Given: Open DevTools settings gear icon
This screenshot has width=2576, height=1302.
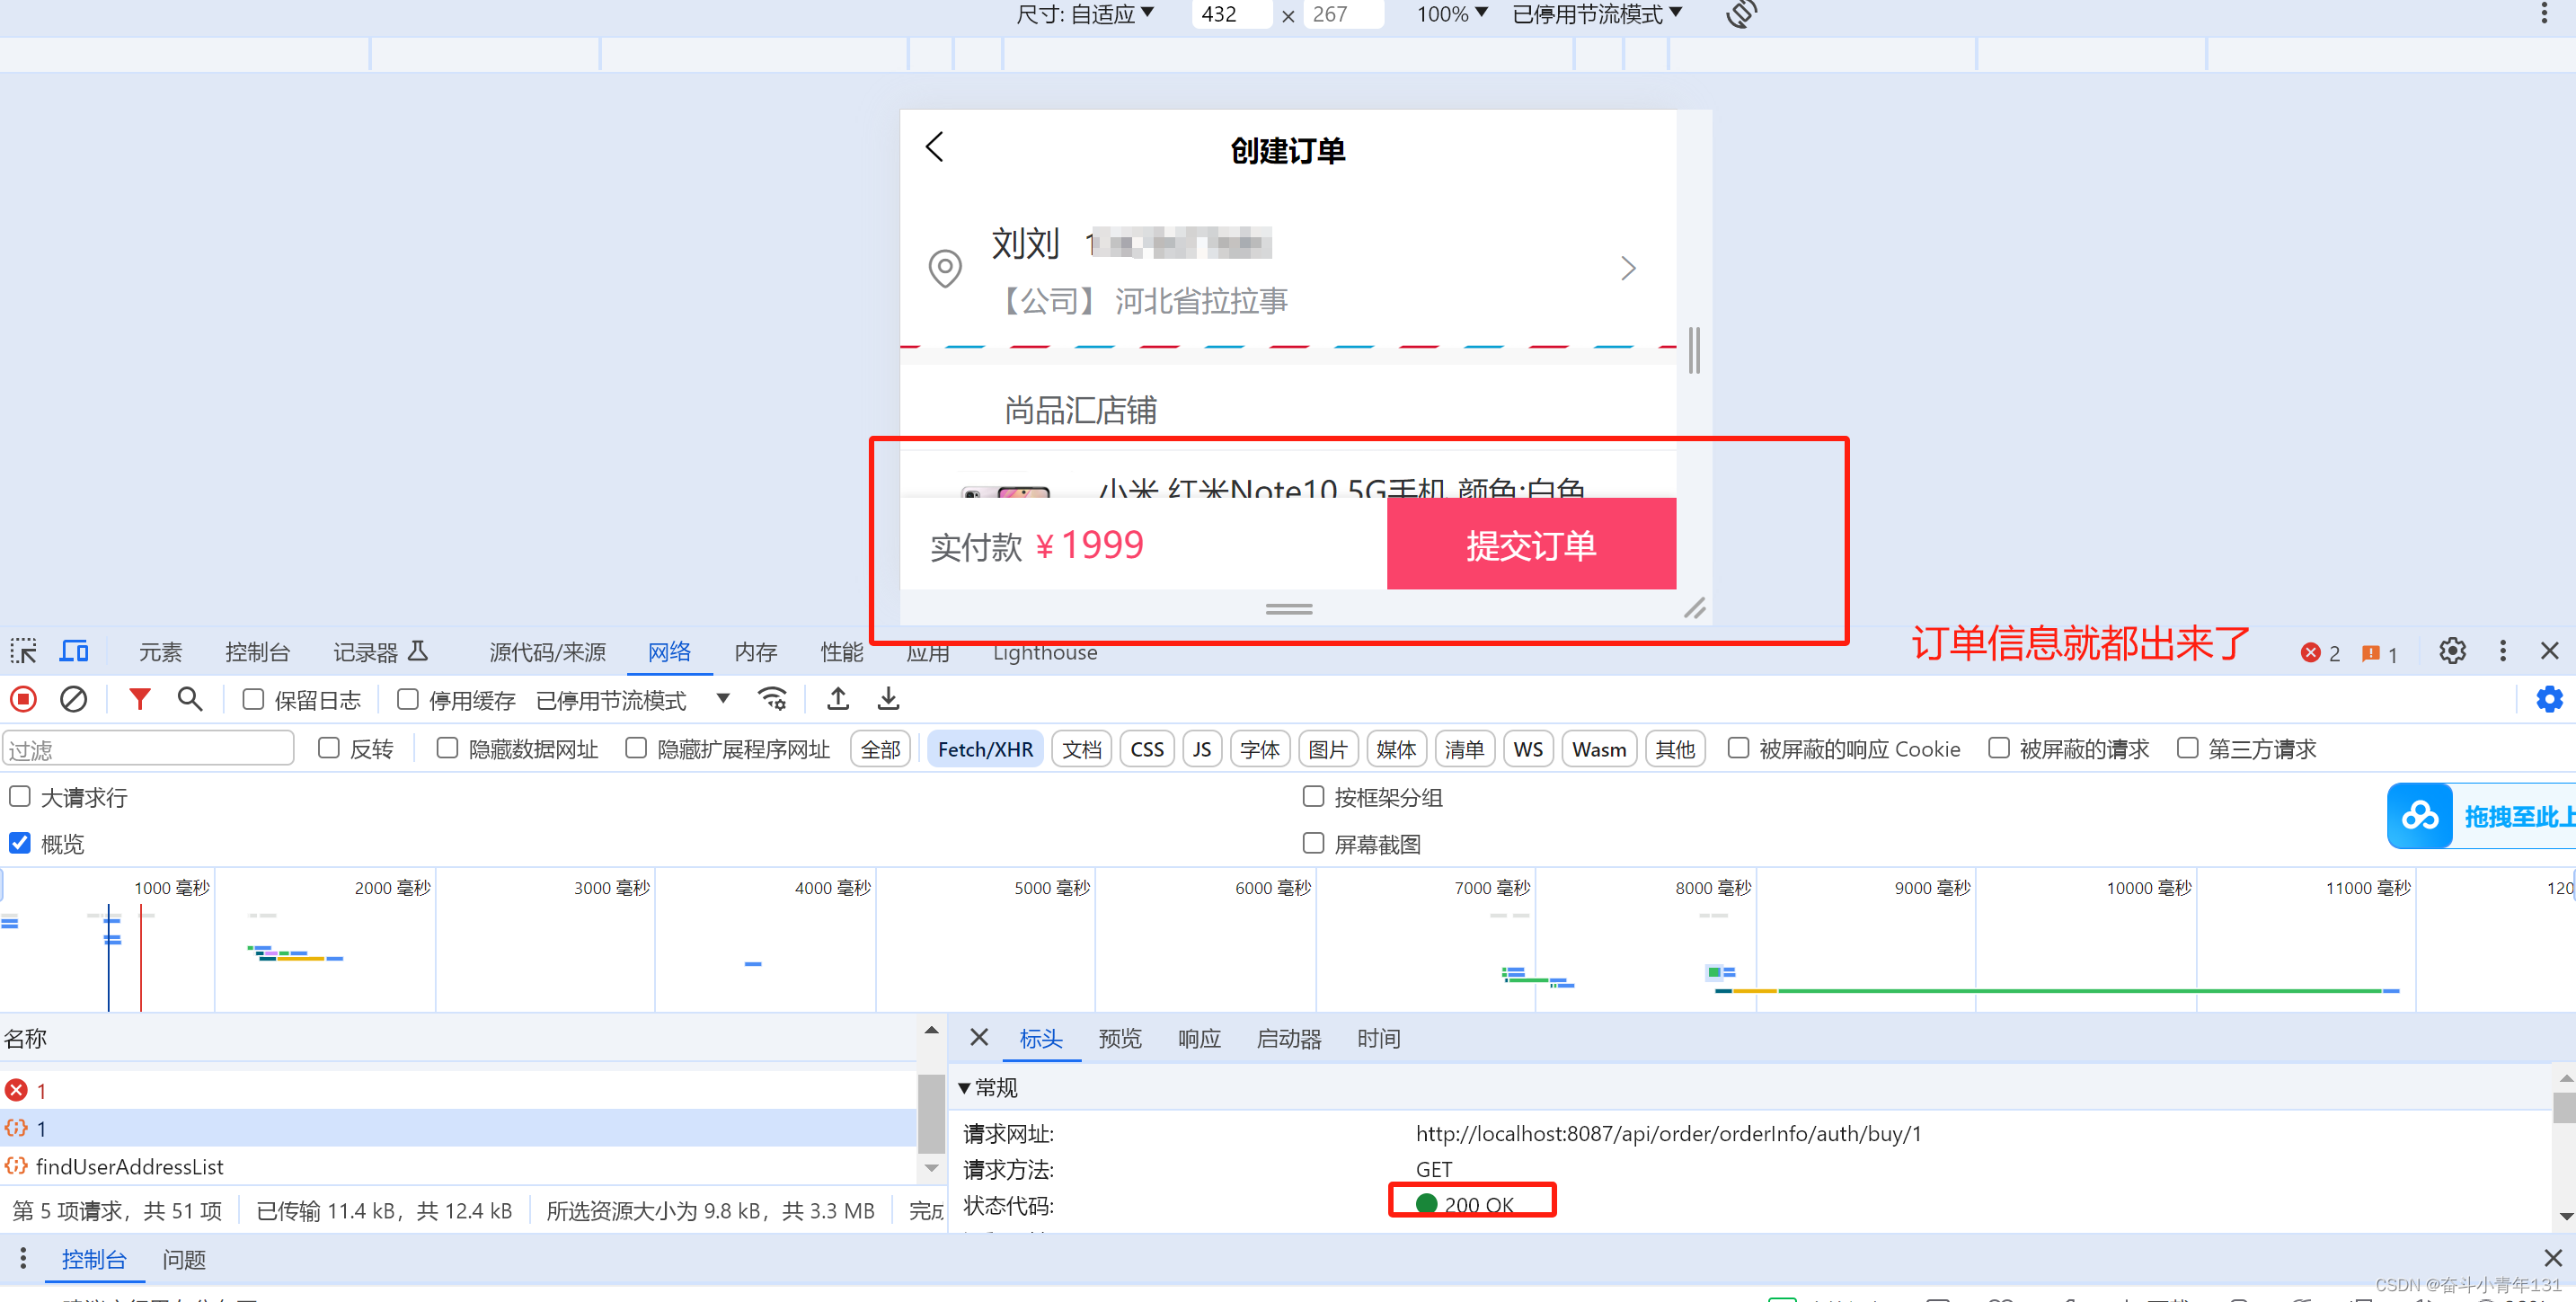Looking at the screenshot, I should [2451, 652].
